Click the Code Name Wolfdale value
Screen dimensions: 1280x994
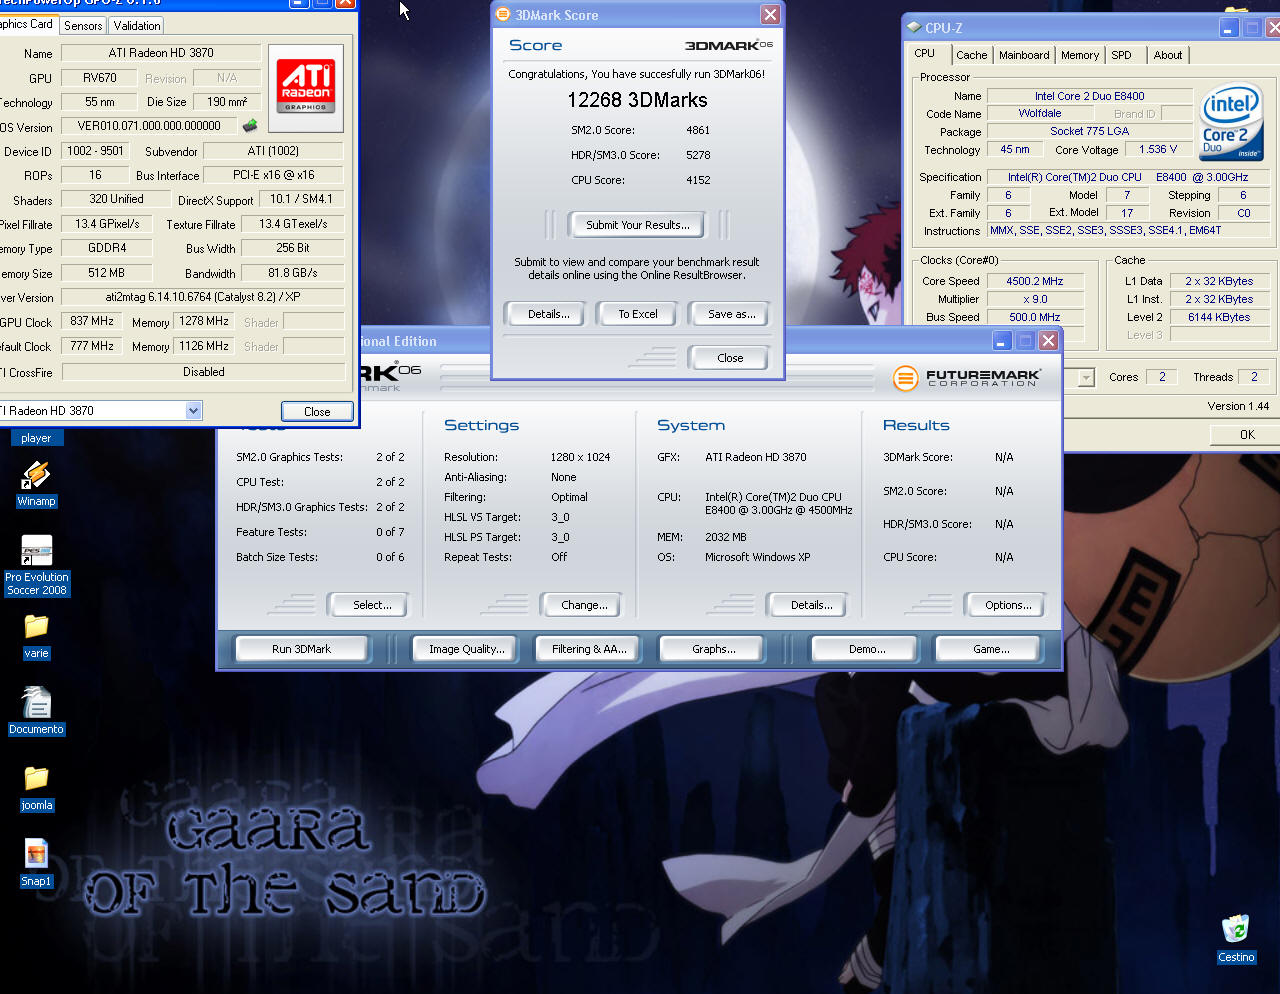tap(1040, 113)
